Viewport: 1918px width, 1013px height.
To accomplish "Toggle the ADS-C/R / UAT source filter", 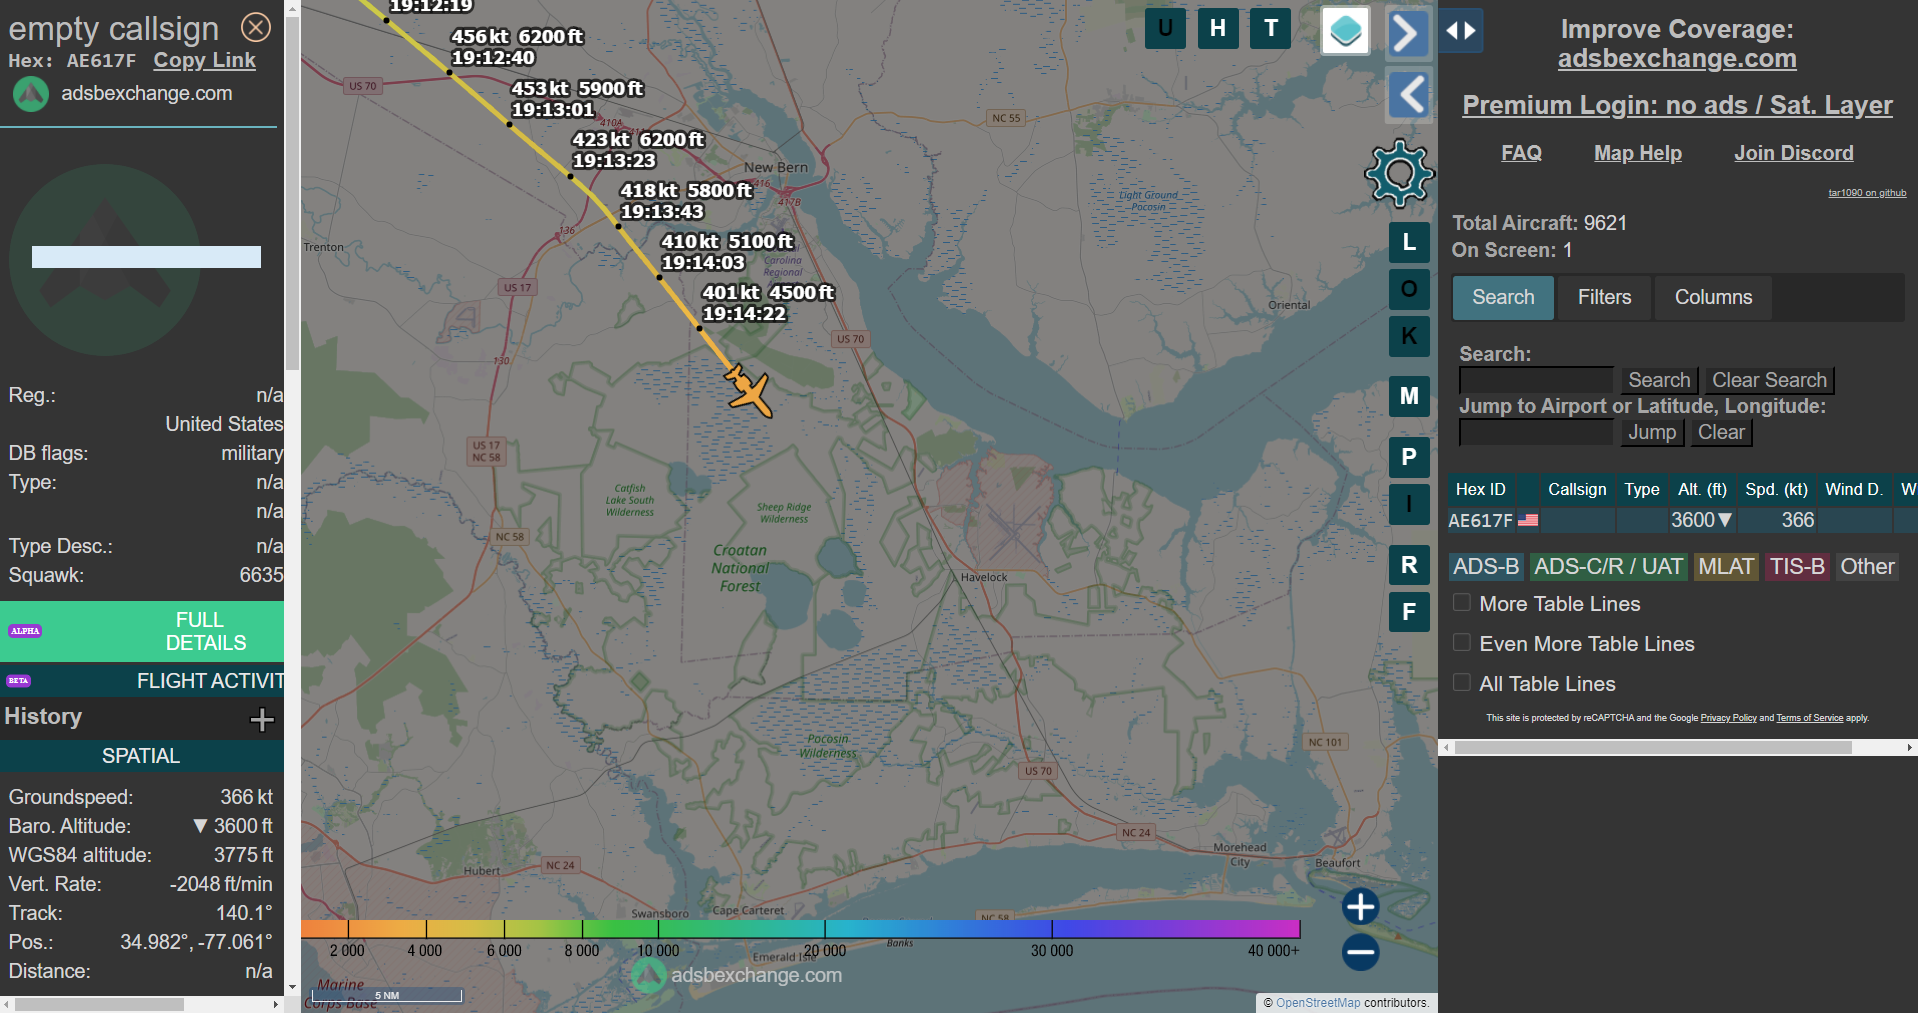I will (1608, 567).
